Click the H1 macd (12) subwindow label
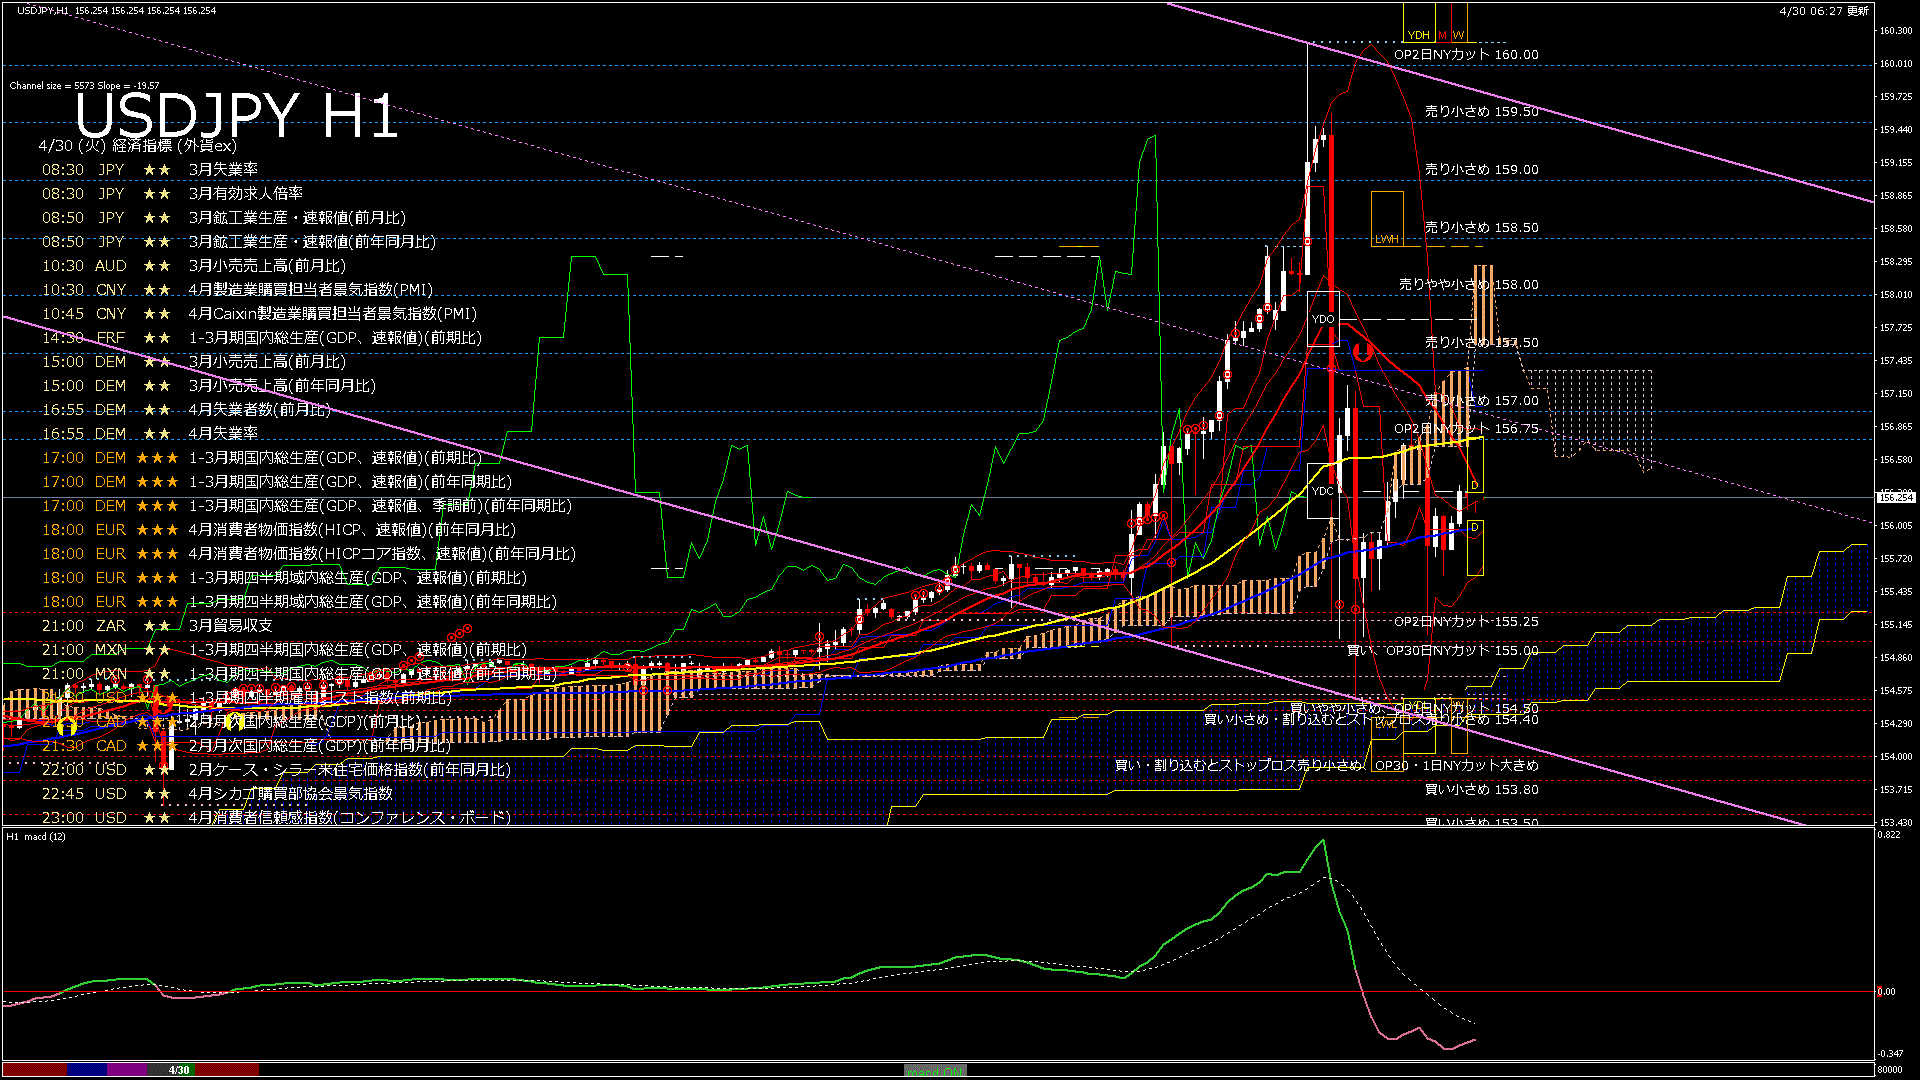 click(x=36, y=836)
